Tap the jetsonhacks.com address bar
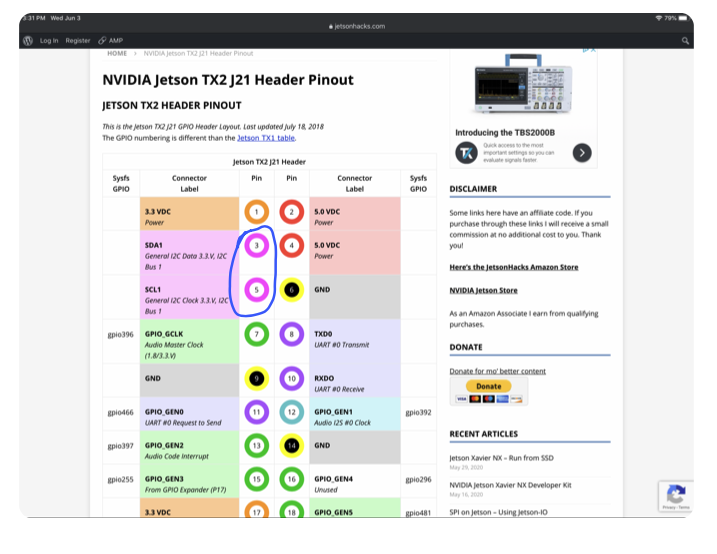This screenshot has width=717, height=554. [x=357, y=27]
